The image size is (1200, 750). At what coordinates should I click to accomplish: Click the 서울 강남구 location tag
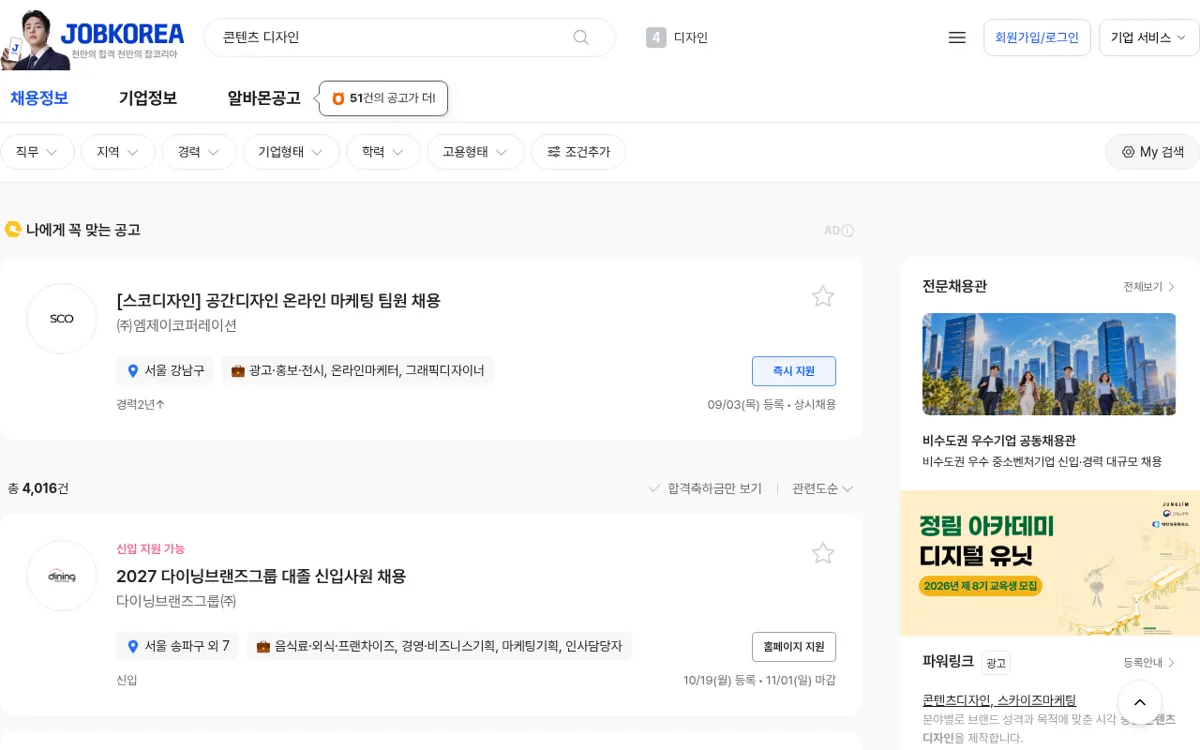coord(165,370)
